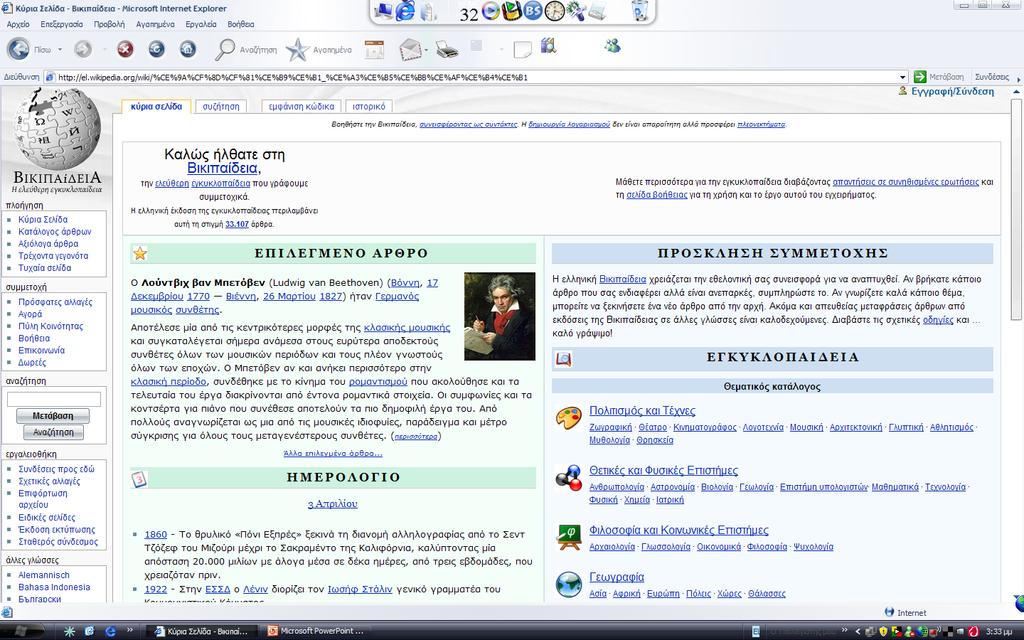Open the Βοήθεια menu in the menu bar
Image resolution: width=1024 pixels, height=640 pixels.
click(x=241, y=24)
